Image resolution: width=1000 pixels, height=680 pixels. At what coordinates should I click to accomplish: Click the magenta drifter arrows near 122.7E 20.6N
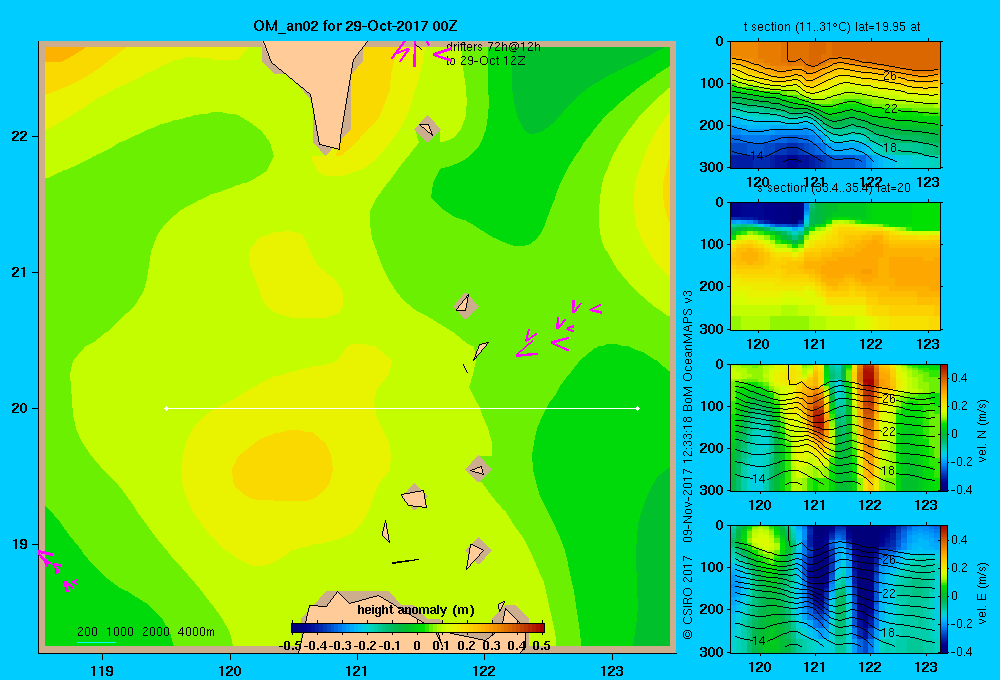tap(558, 329)
